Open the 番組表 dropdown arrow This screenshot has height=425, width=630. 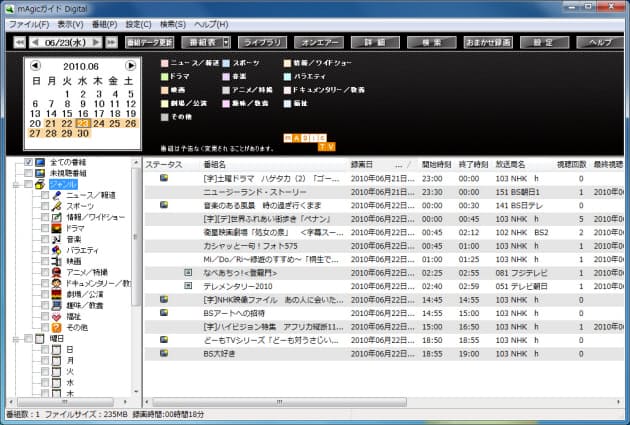226,42
